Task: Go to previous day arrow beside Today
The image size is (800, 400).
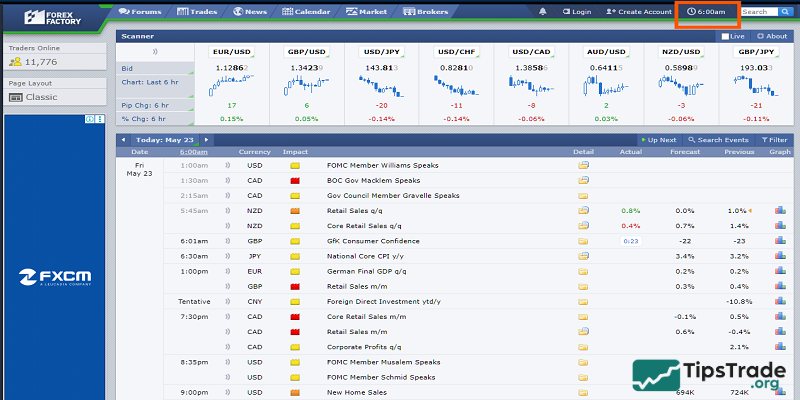Action: click(123, 140)
